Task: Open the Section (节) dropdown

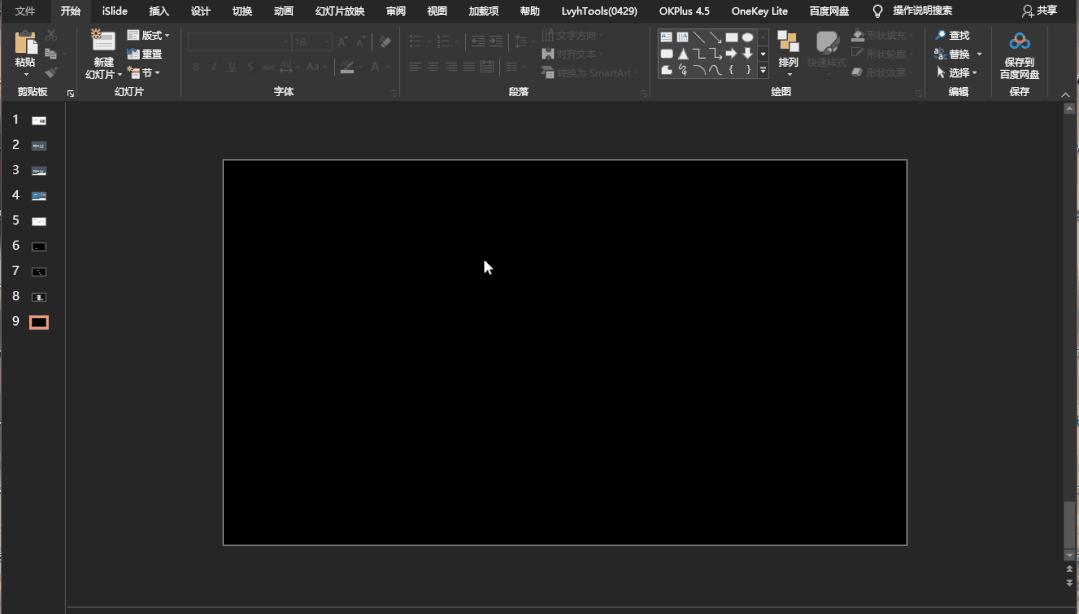Action: pyautogui.click(x=145, y=73)
